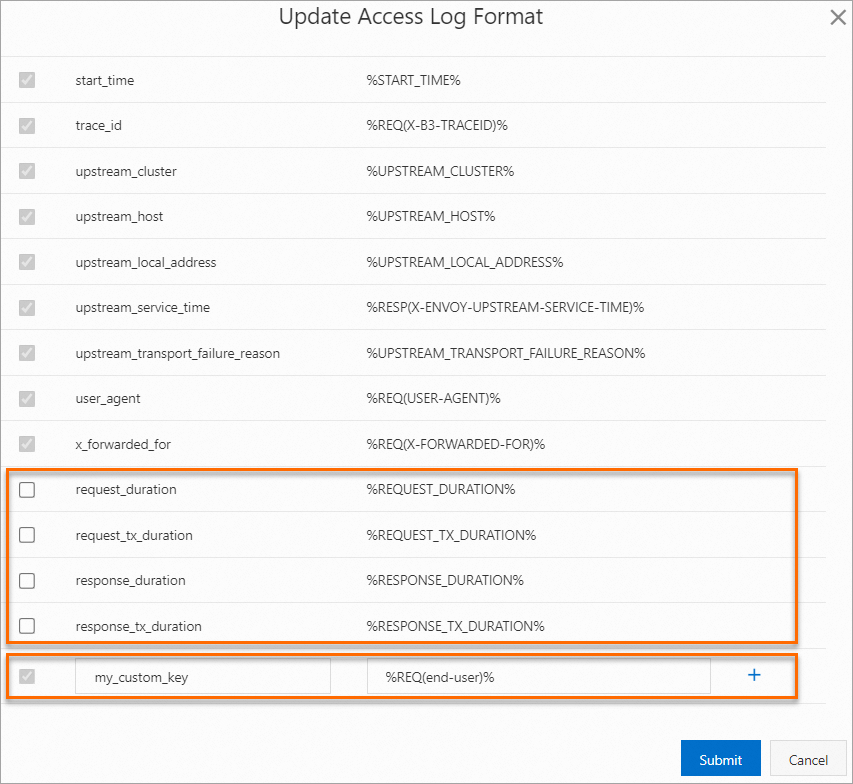The height and width of the screenshot is (784, 853).
Task: Select the user_agent field name
Action: tap(108, 399)
